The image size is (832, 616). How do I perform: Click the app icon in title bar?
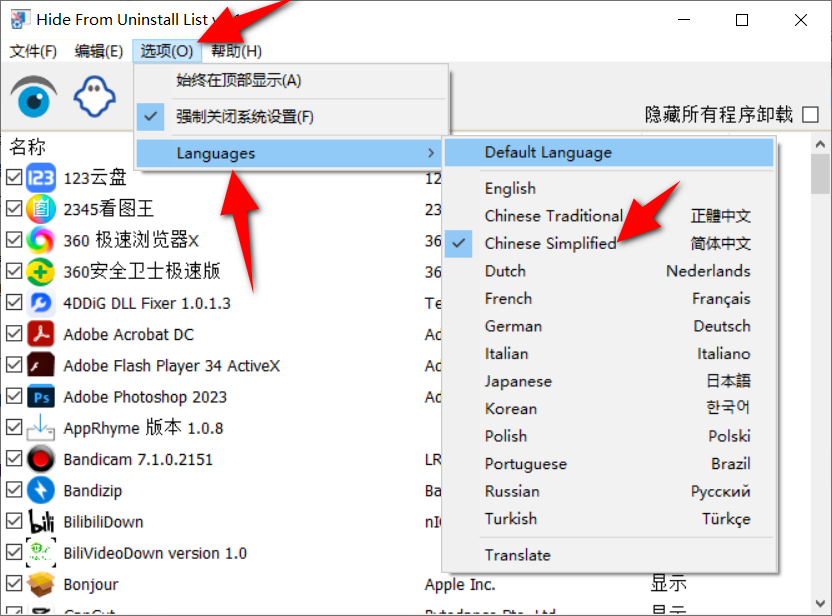[x=18, y=20]
